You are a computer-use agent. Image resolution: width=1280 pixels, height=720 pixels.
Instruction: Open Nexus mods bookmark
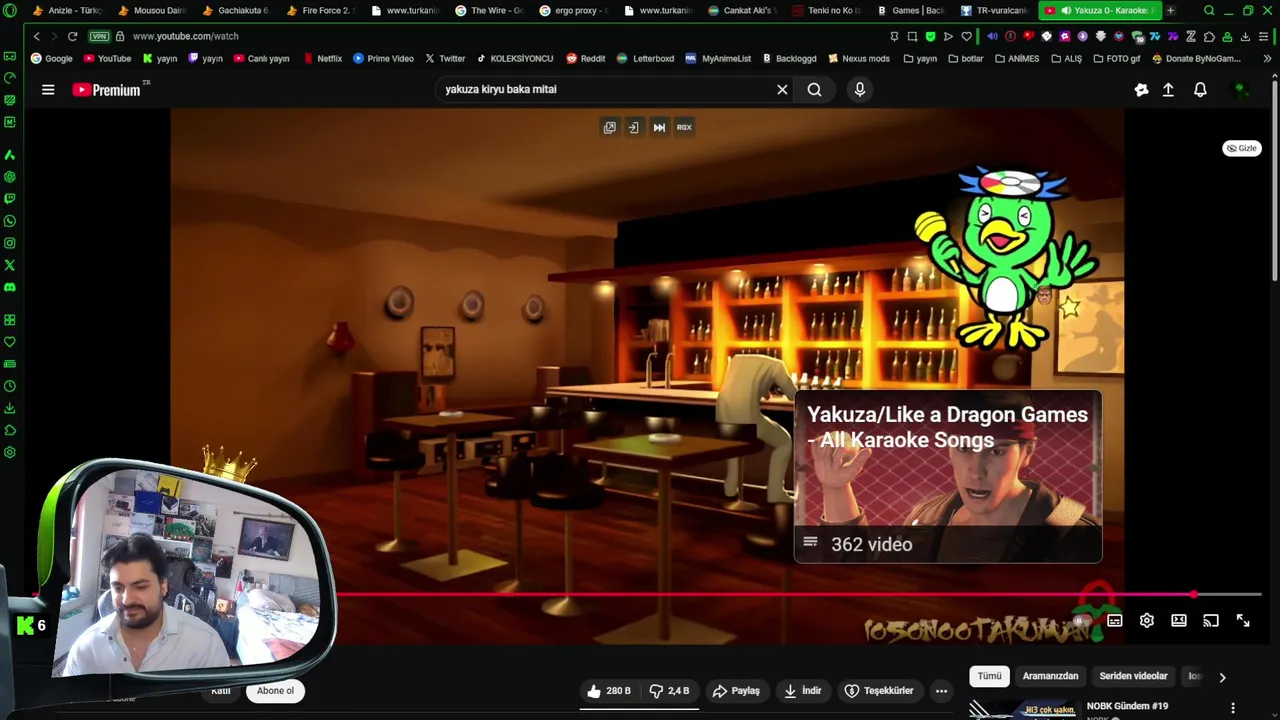coord(859,59)
